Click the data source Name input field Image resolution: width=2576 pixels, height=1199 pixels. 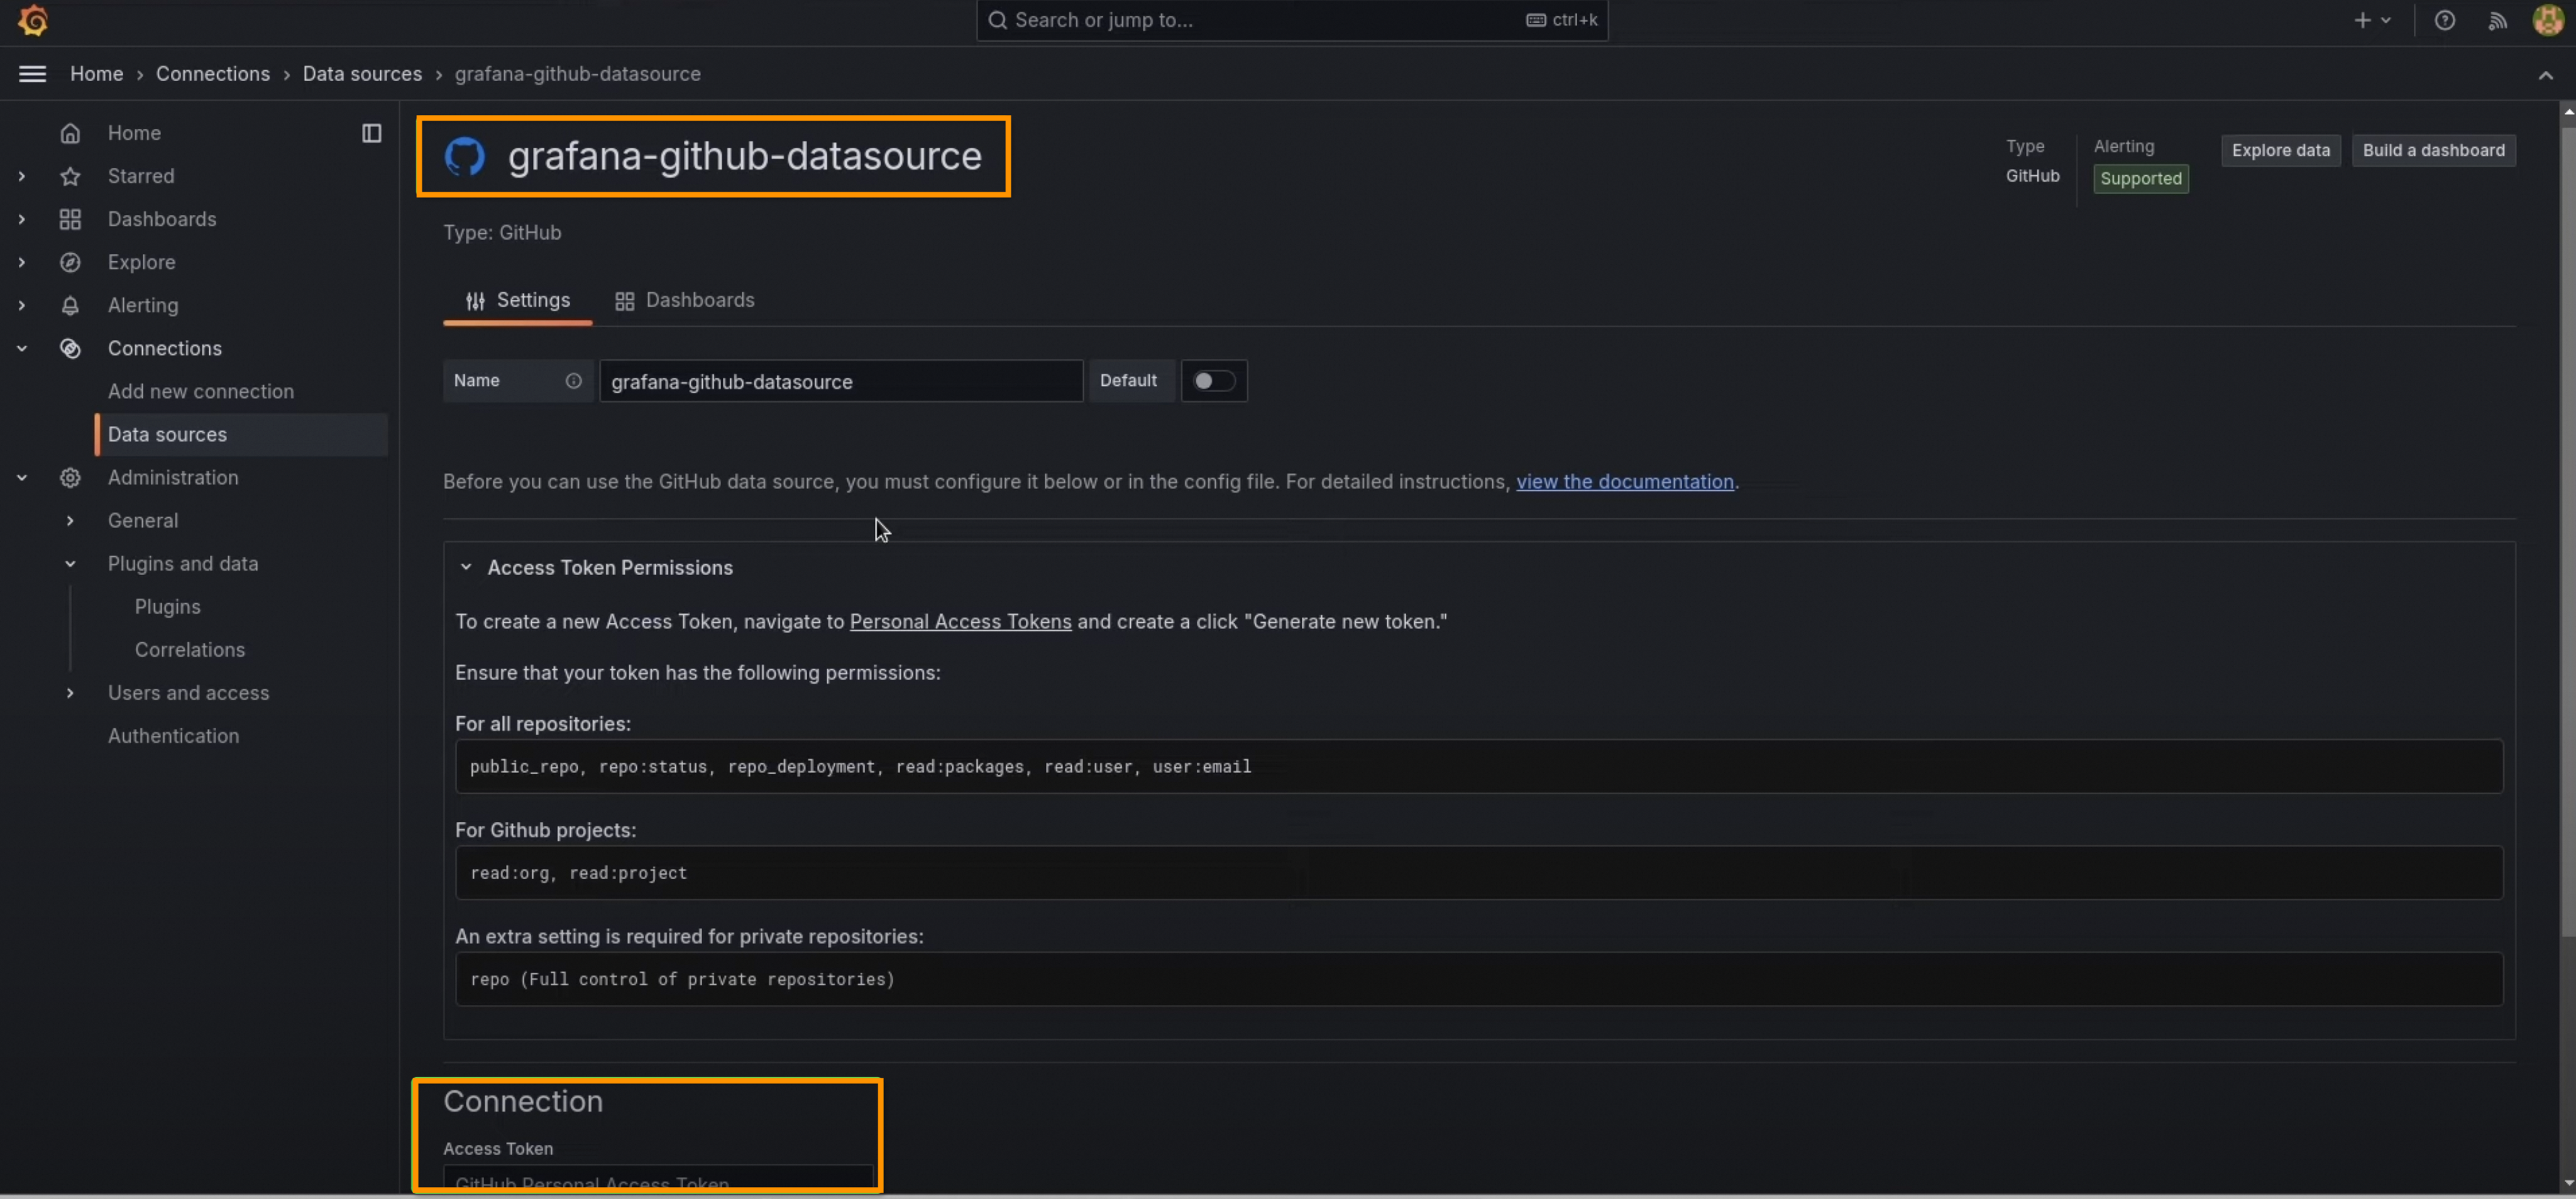click(x=840, y=381)
